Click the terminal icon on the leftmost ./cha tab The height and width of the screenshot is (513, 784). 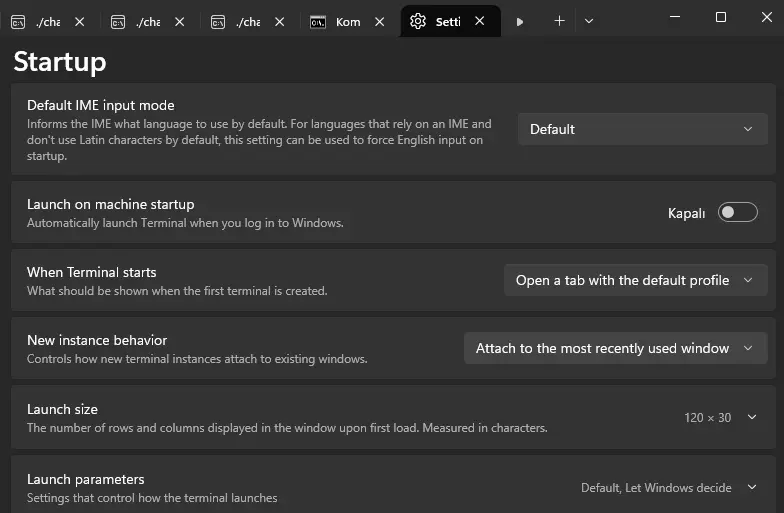pyautogui.click(x=18, y=21)
